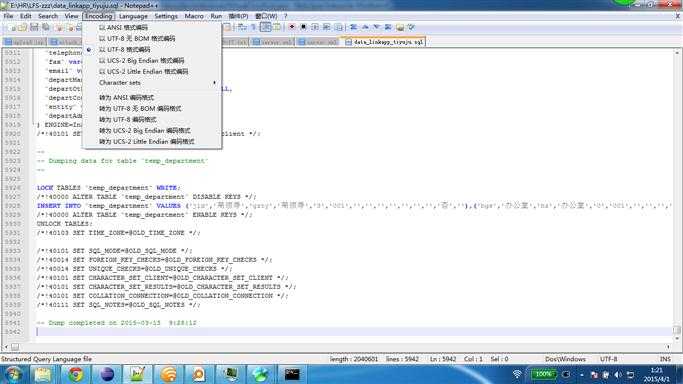
Task: Open the Search menu
Action: coord(48,16)
